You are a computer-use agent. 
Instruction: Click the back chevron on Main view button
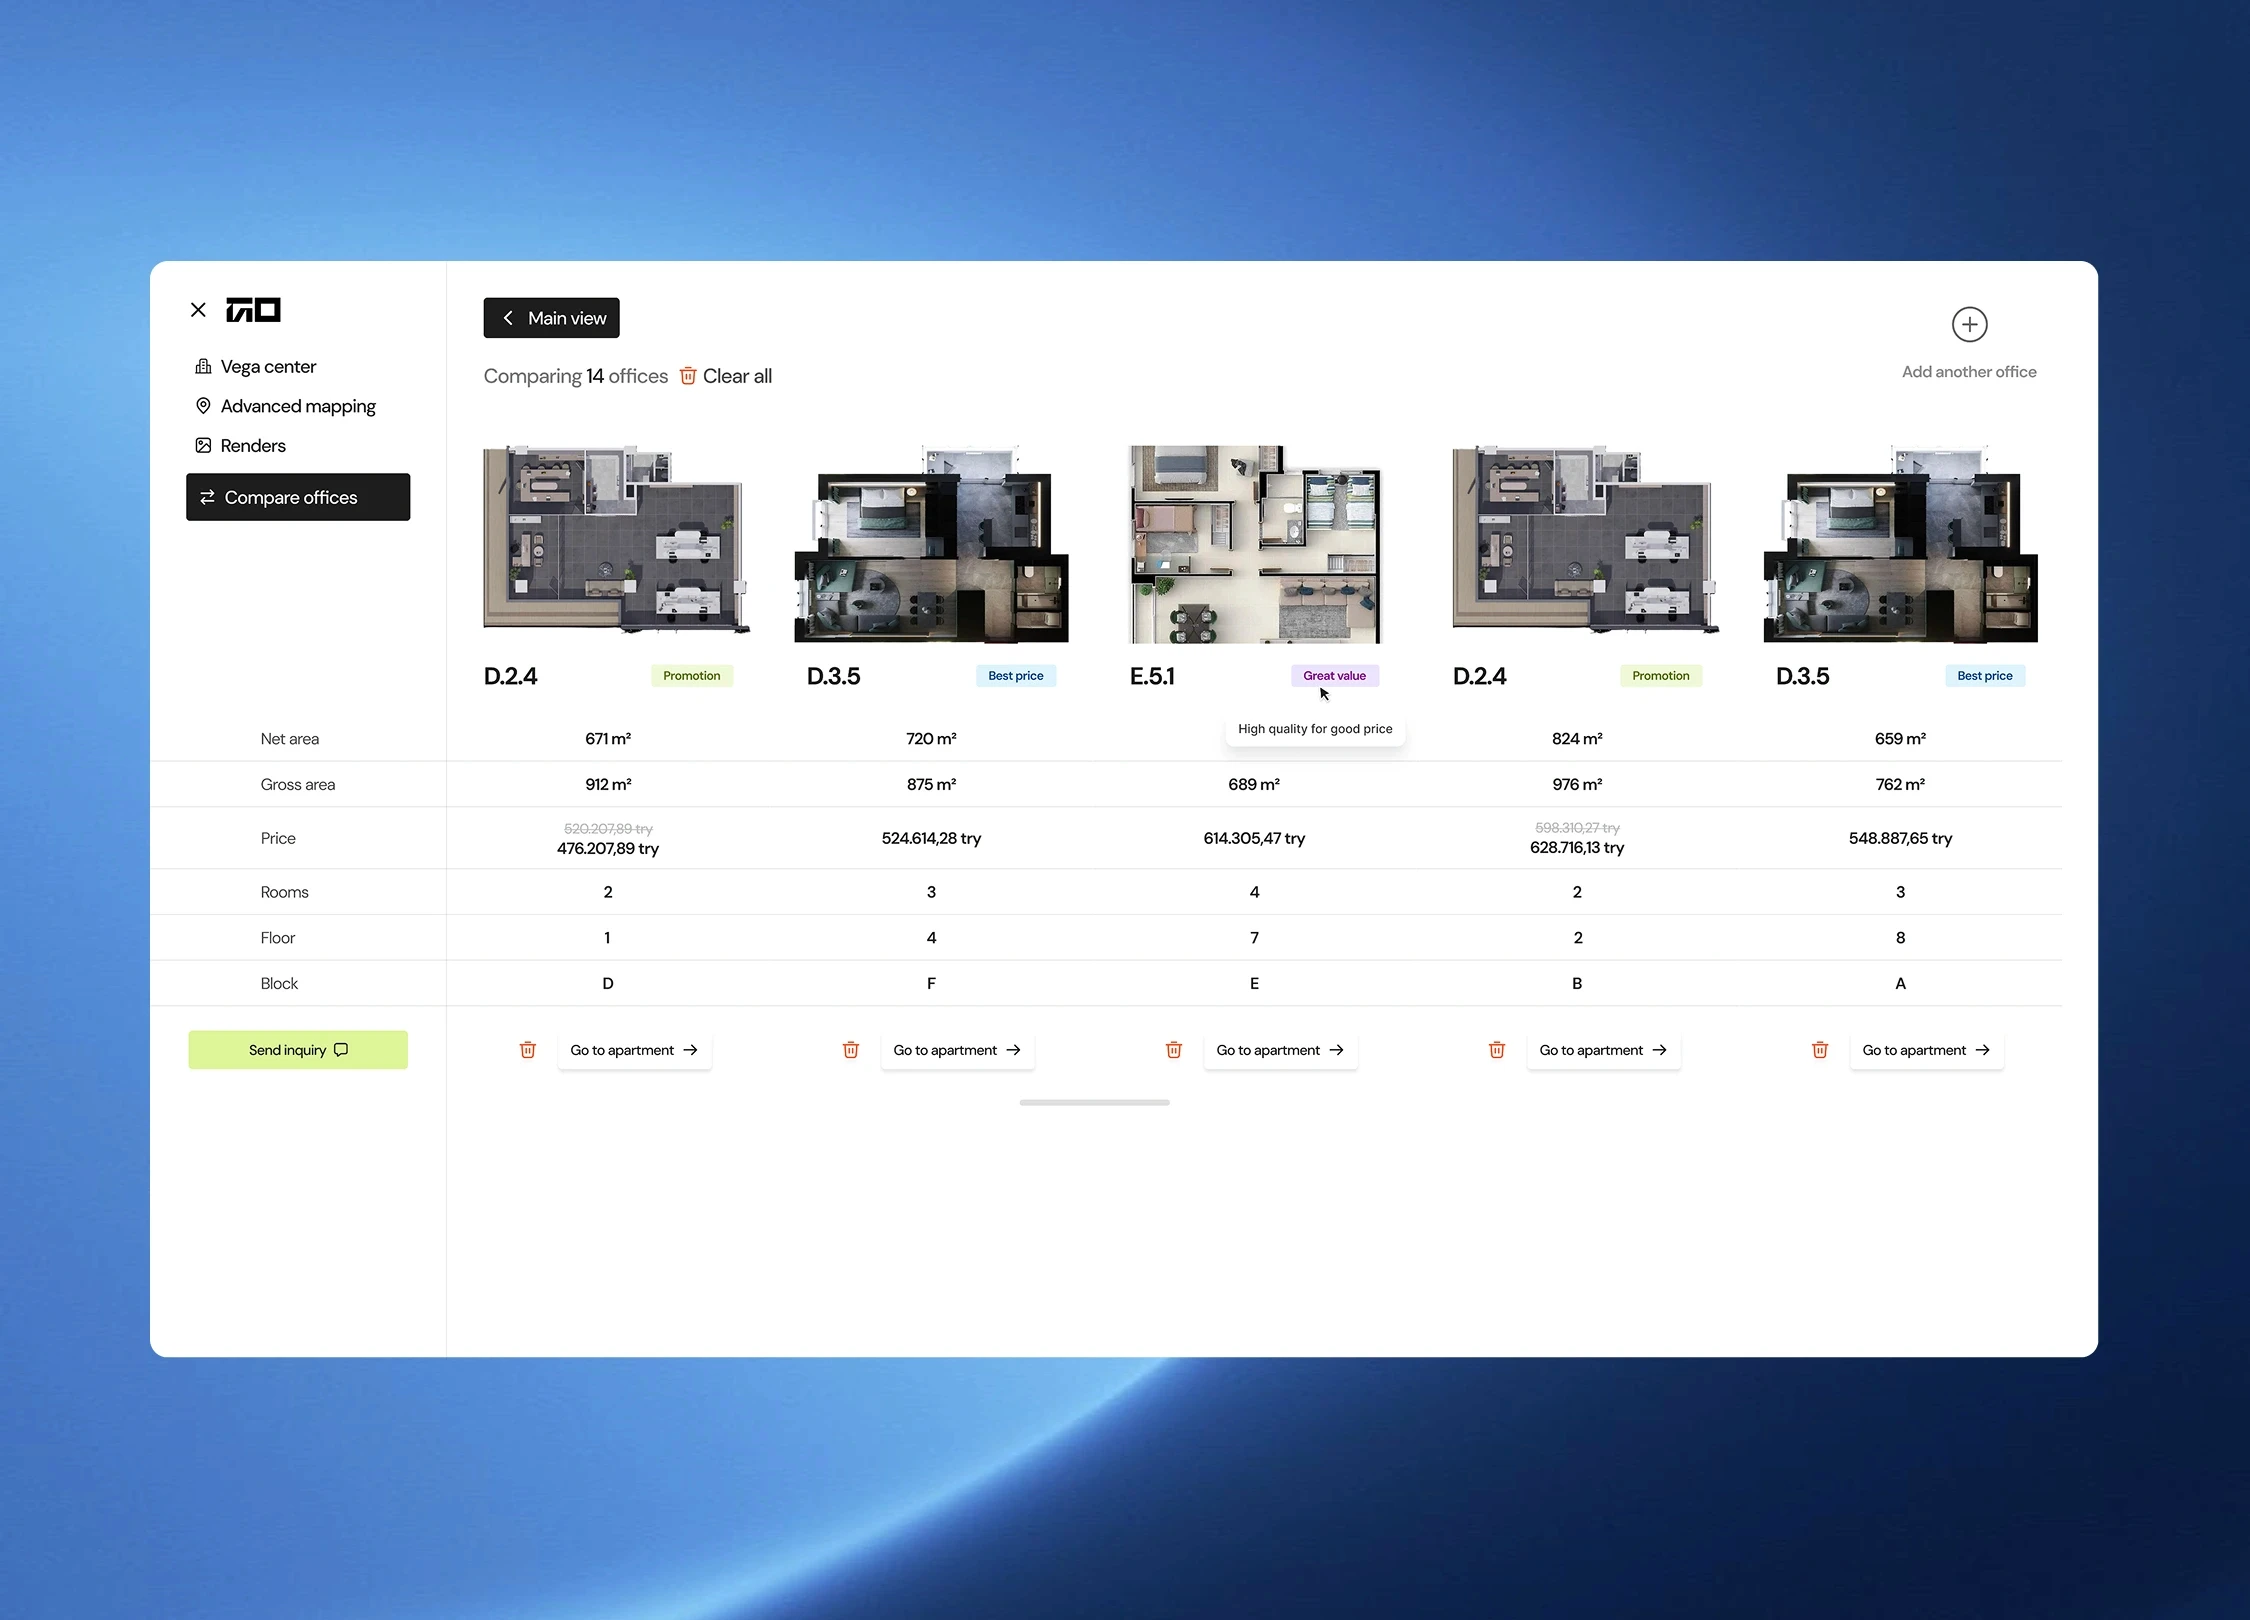click(508, 318)
